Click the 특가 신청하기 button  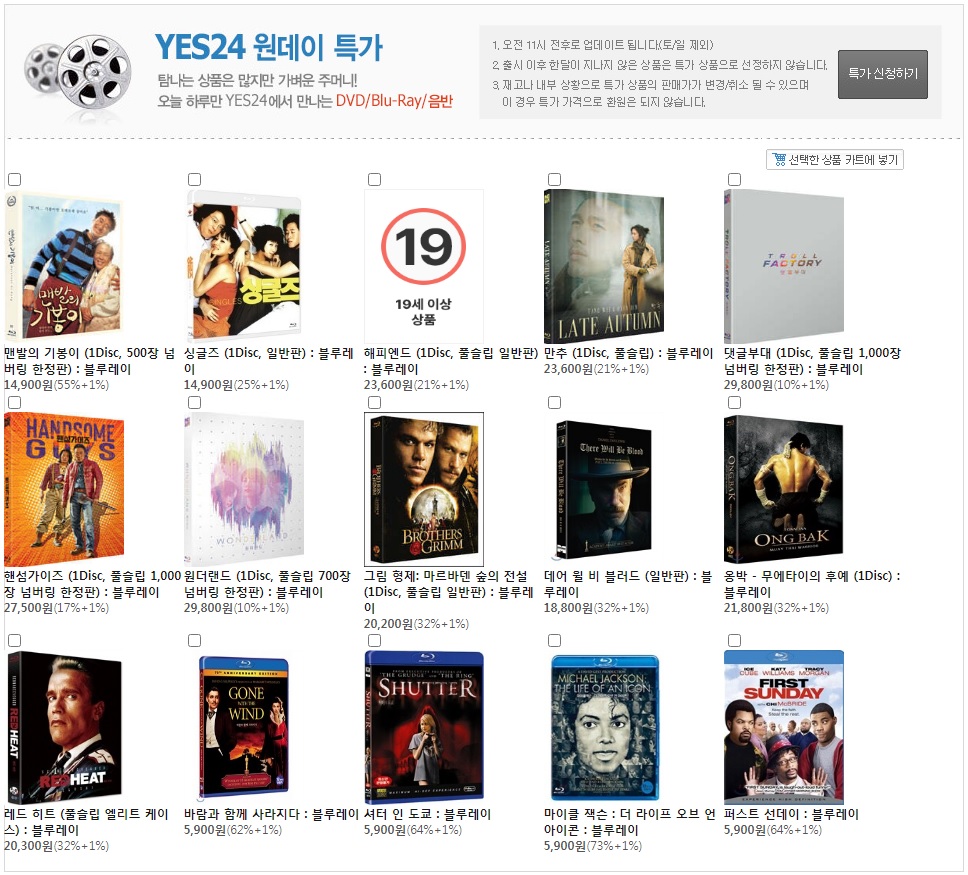[x=882, y=74]
